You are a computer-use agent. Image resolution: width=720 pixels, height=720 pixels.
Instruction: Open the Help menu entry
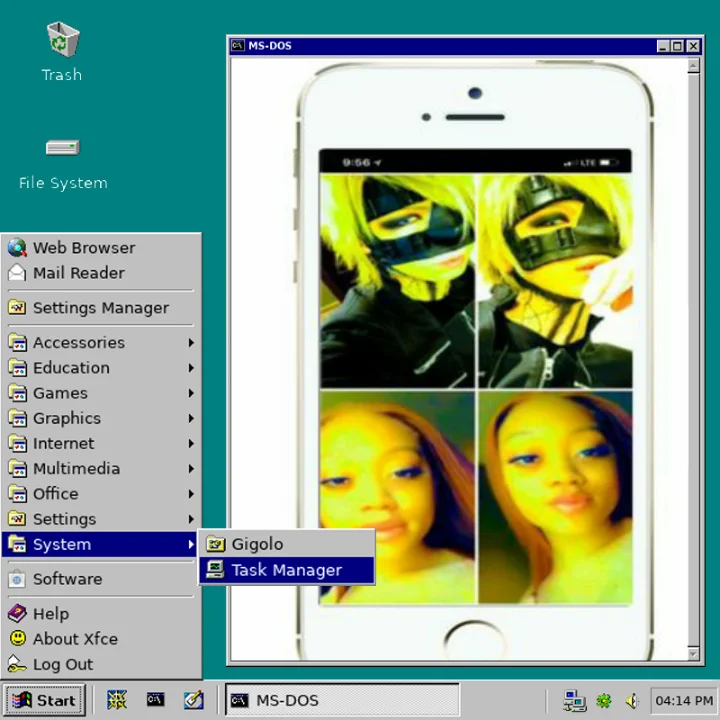(x=101, y=613)
